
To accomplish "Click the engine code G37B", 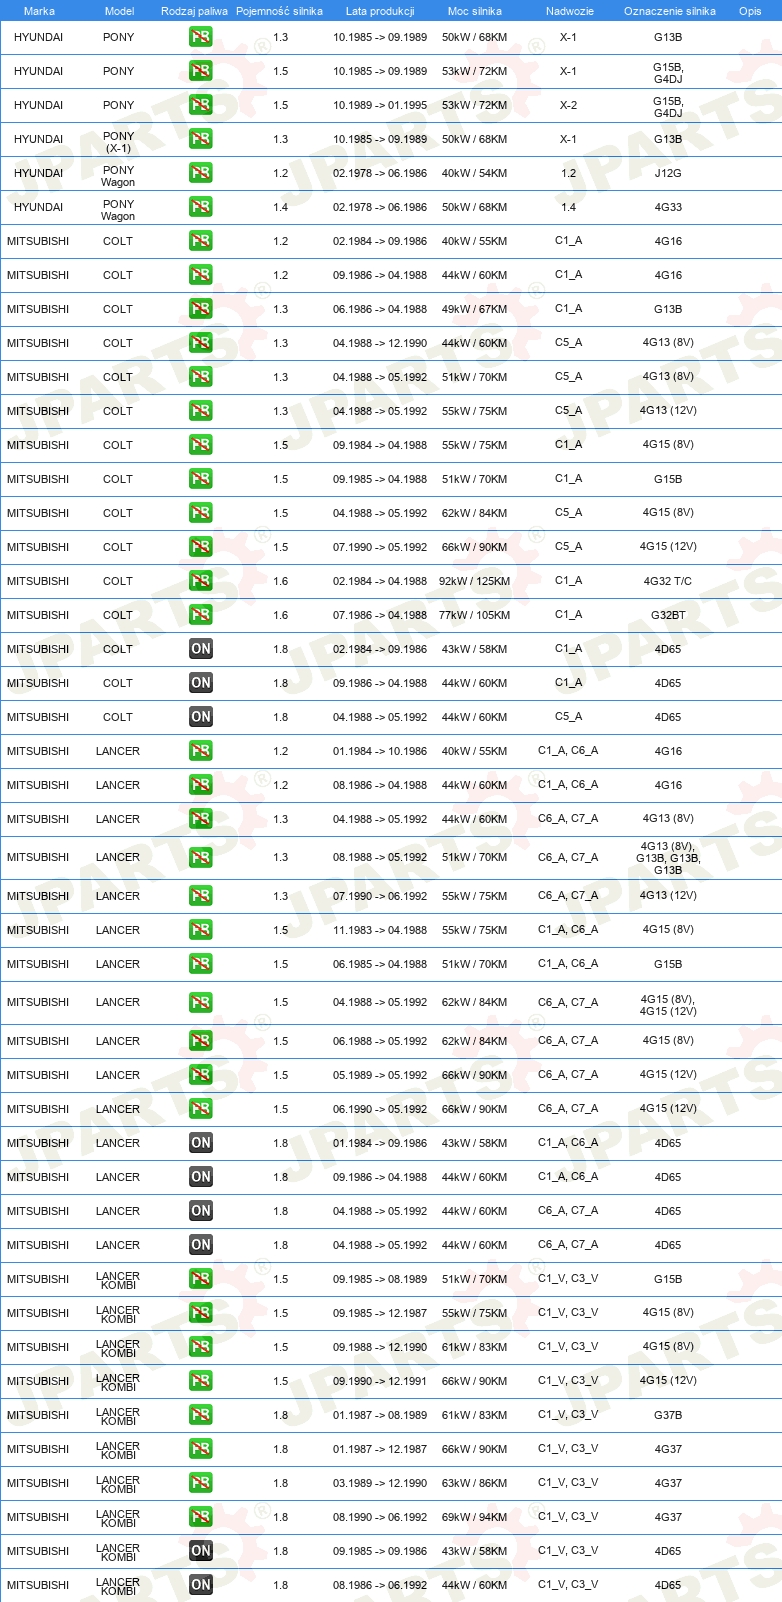I will (668, 1415).
